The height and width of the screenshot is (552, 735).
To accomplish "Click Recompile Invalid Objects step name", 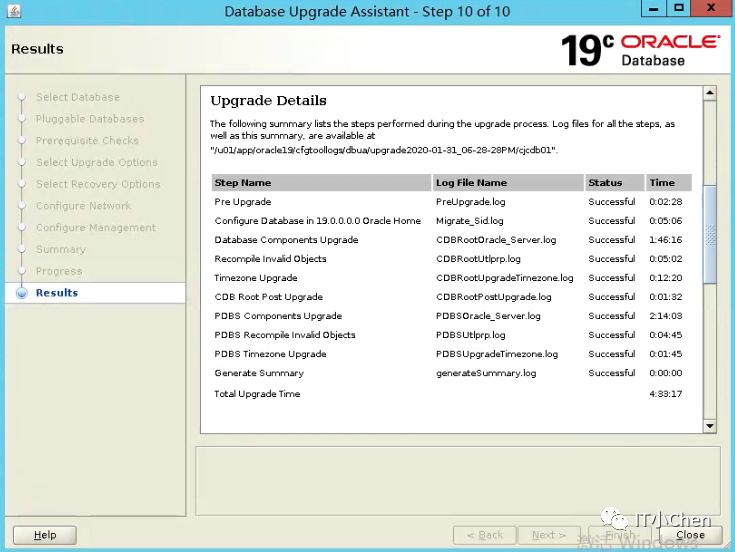I will point(270,259).
